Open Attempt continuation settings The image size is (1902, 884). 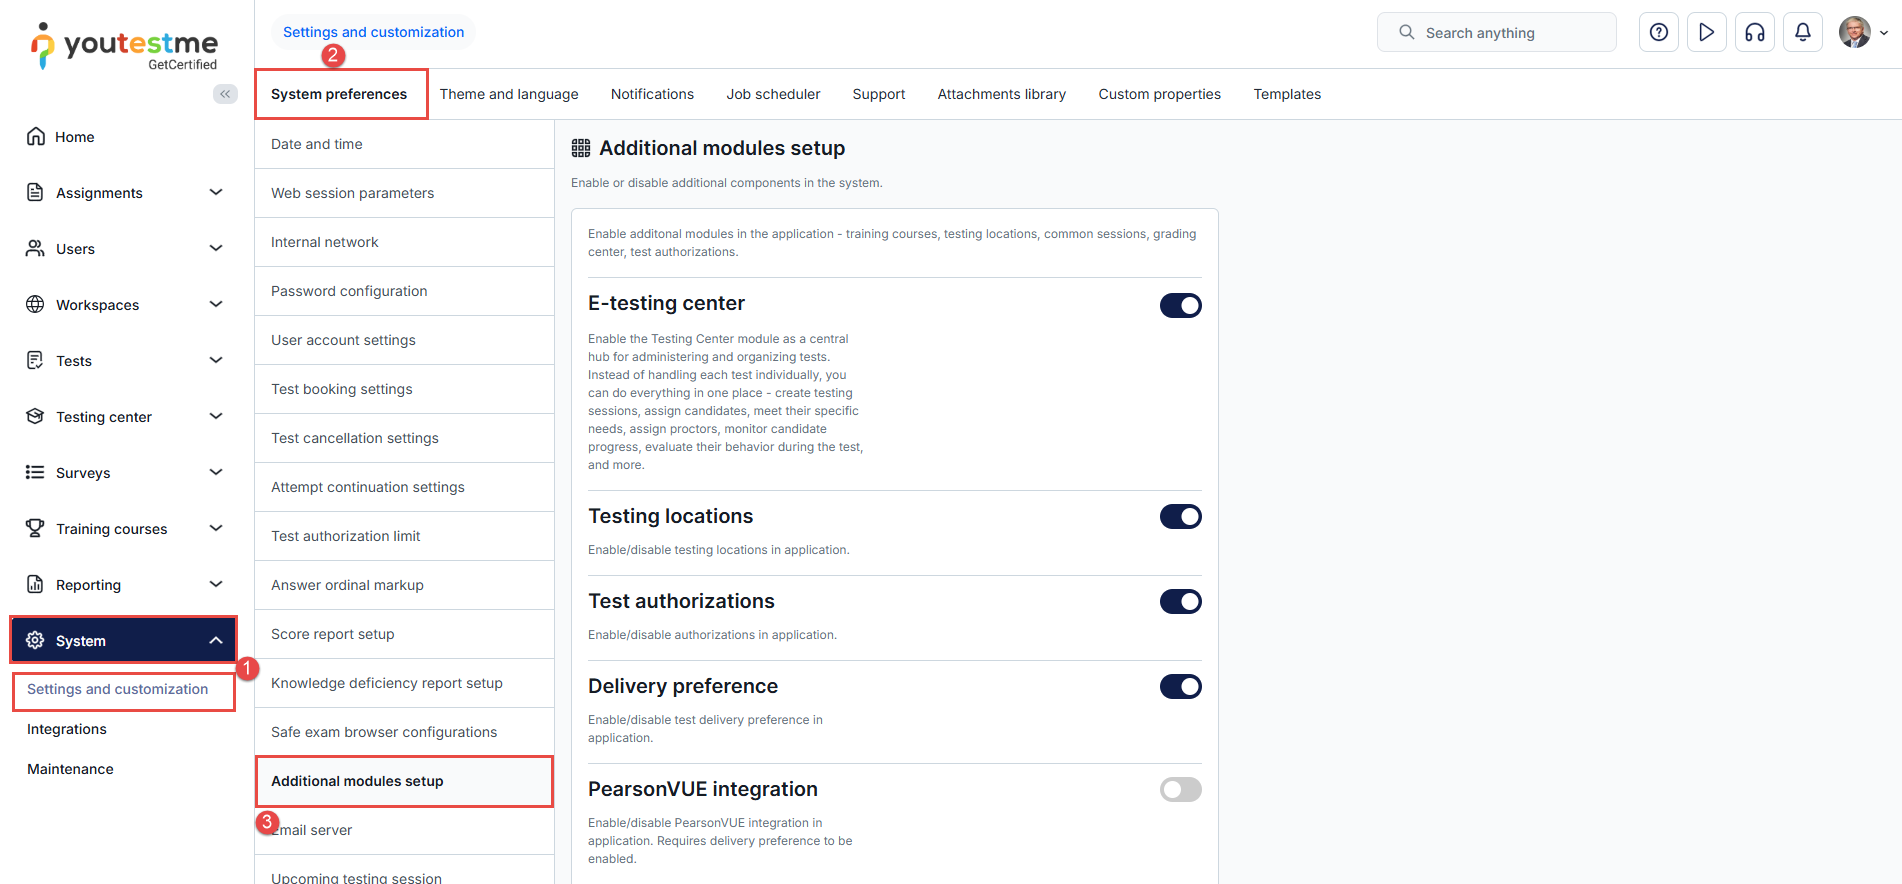[x=405, y=487]
